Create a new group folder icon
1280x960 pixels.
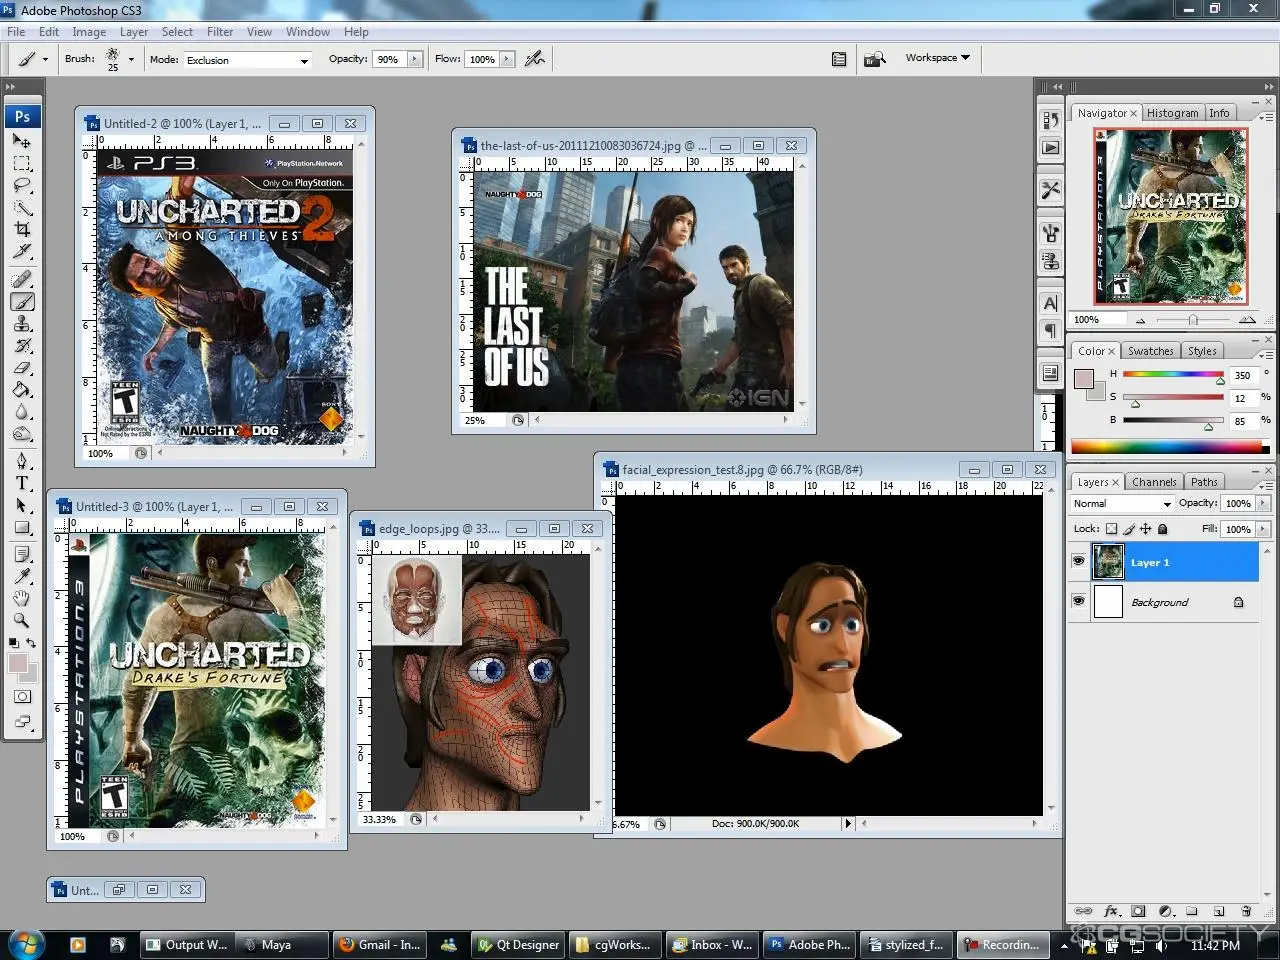1192,911
